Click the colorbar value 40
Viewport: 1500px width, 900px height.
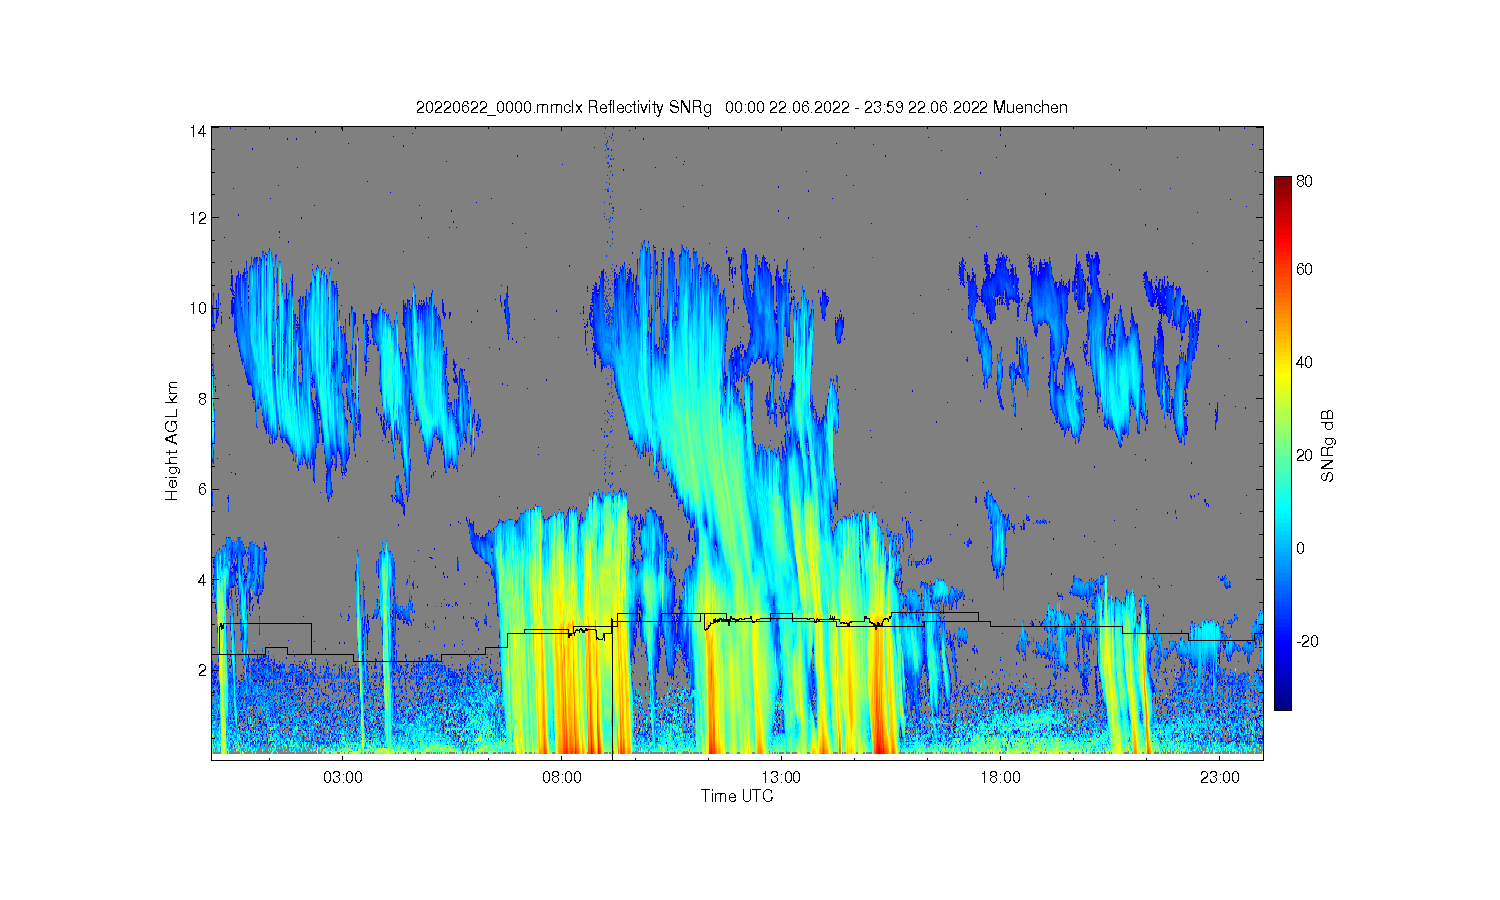click(1305, 362)
